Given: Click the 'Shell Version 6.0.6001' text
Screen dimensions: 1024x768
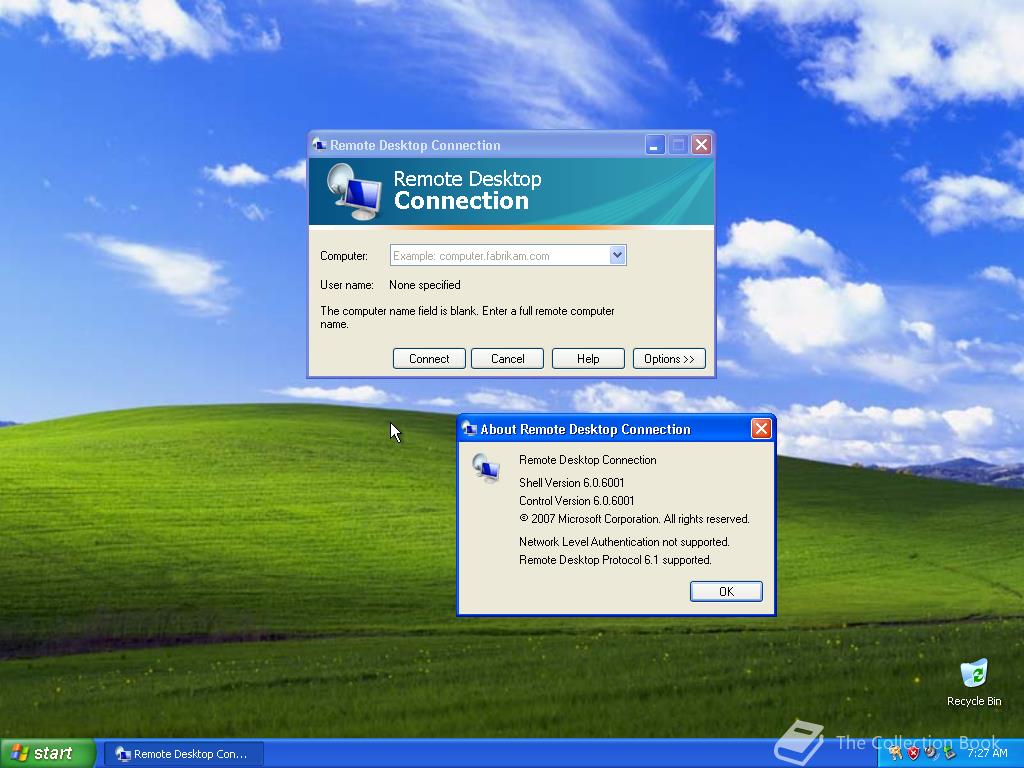Looking at the screenshot, I should click(571, 483).
